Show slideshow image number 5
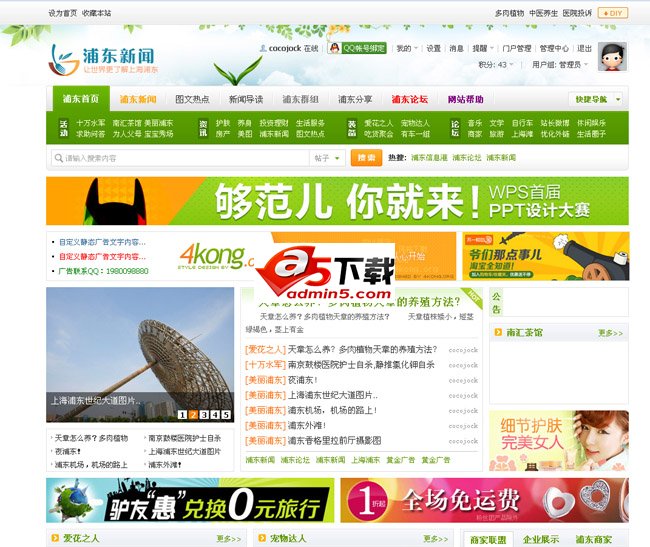 [x=226, y=414]
